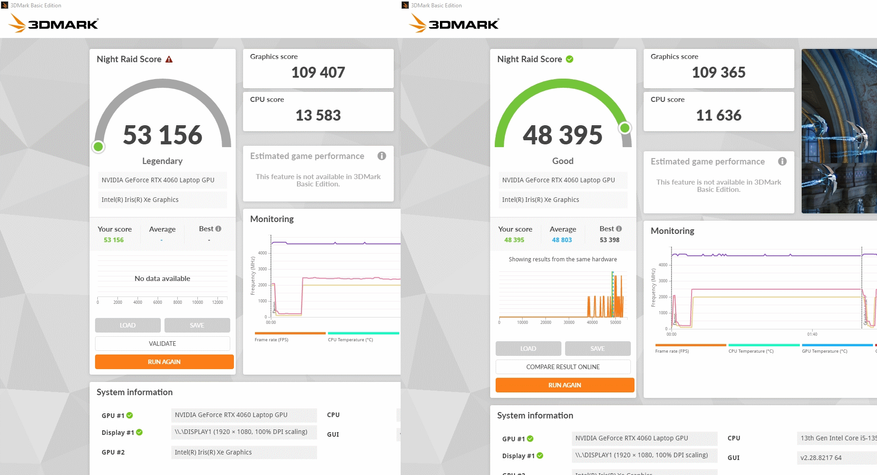Image resolution: width=877 pixels, height=475 pixels.
Task: Click the left 3DMark logo
Action: click(54, 23)
